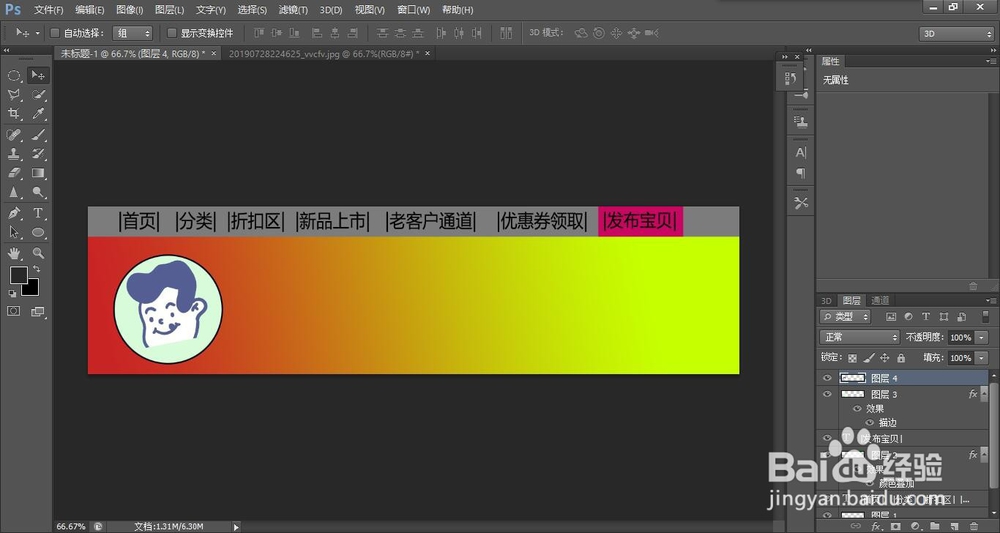Click the background color swatch
The image size is (1000, 533).
tap(32, 289)
